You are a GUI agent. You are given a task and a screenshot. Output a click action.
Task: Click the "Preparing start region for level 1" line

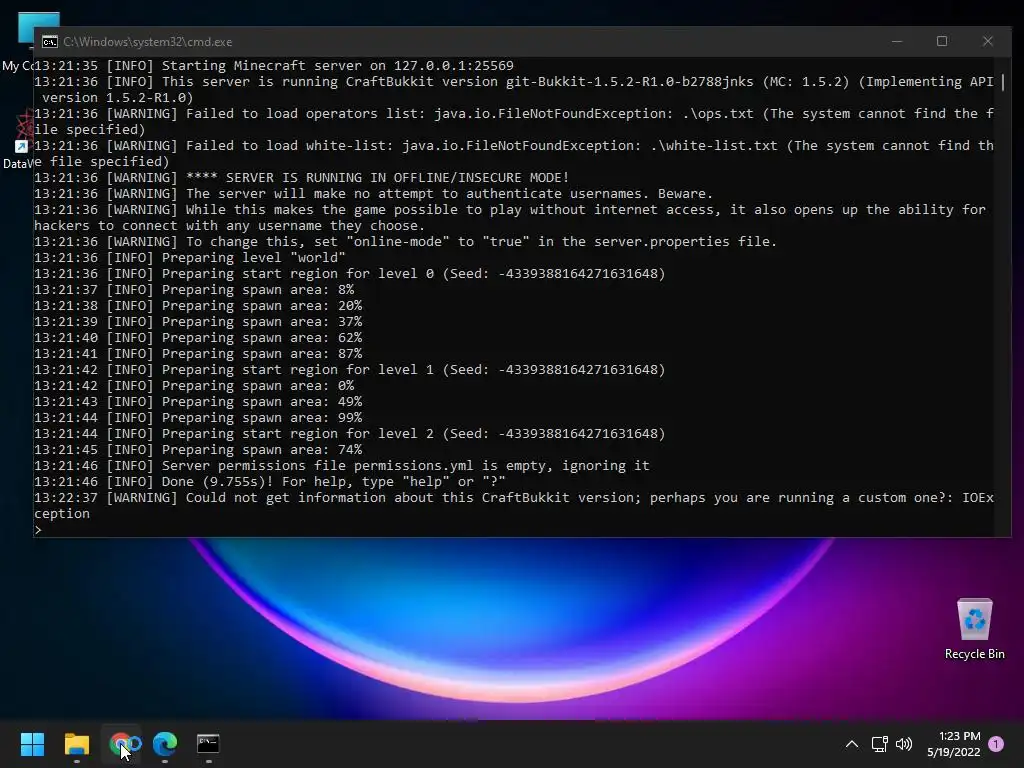click(x=349, y=370)
